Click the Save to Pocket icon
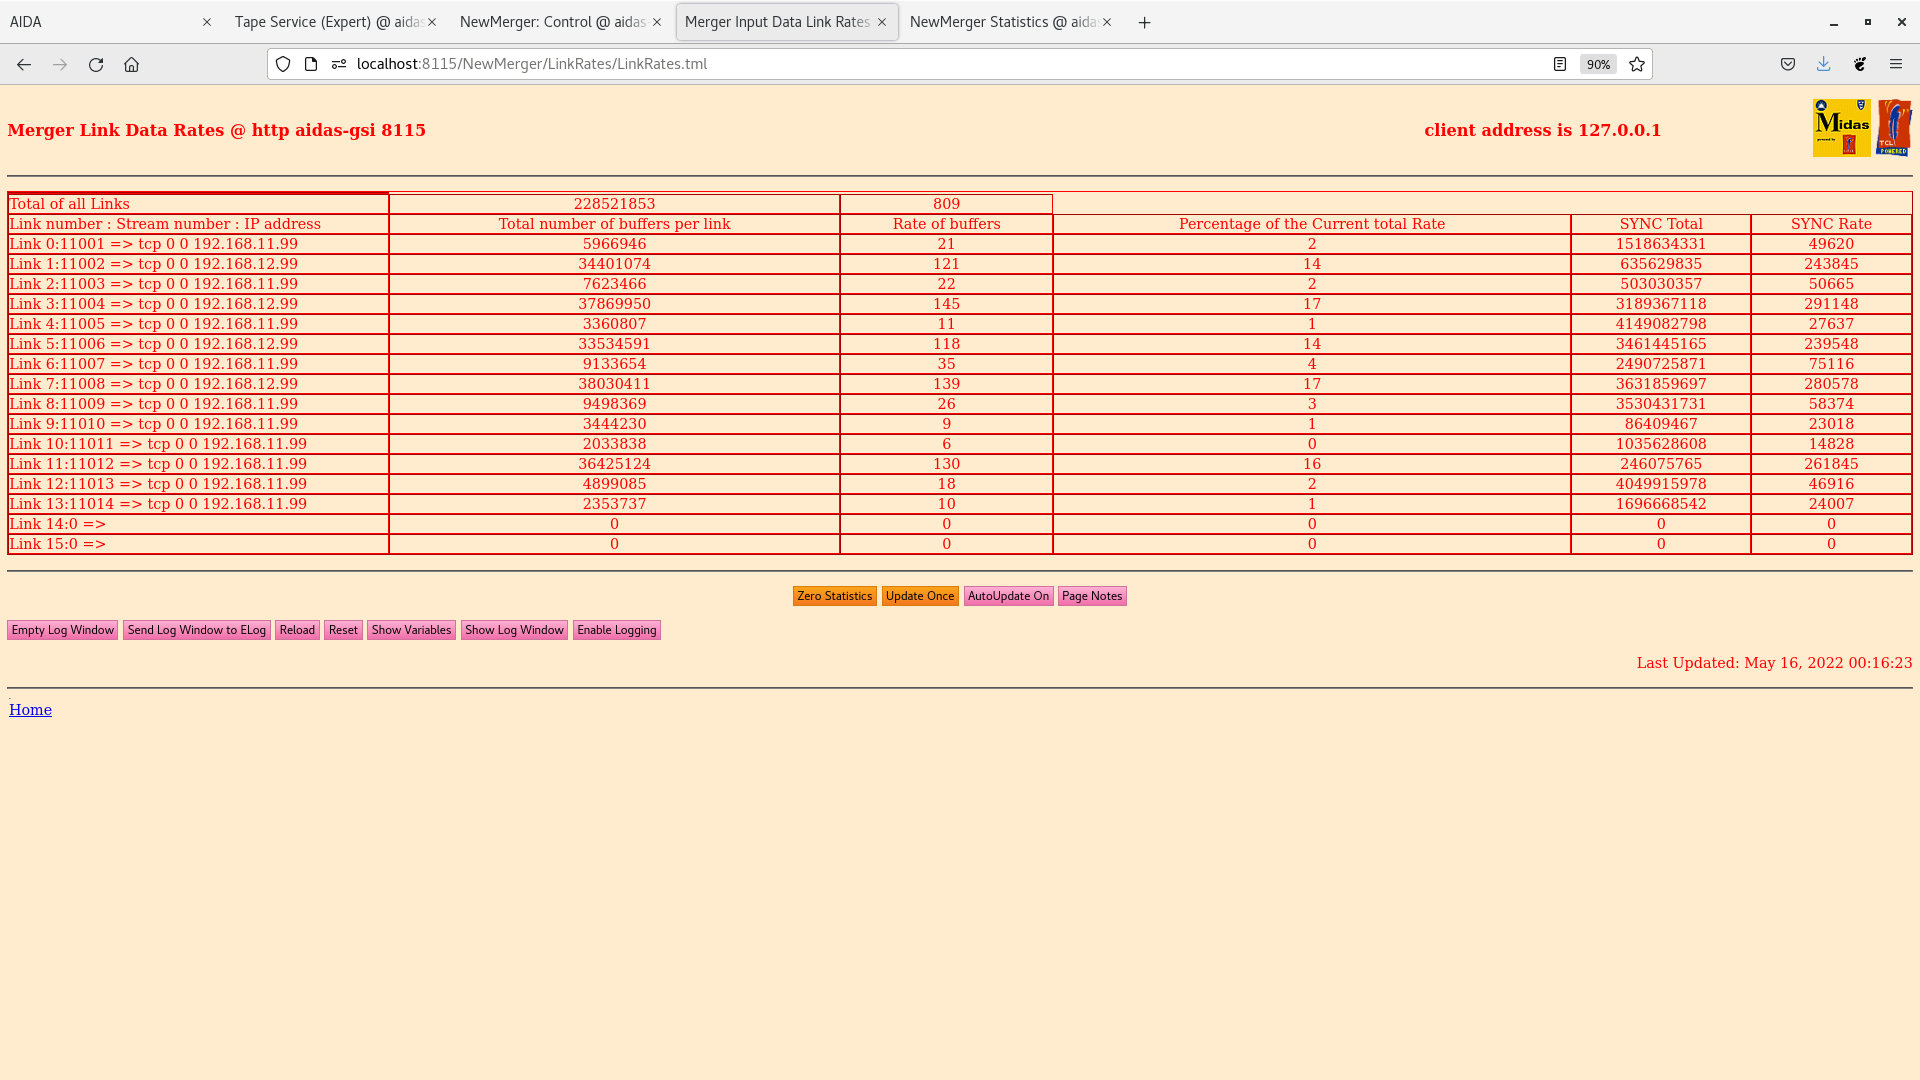Image resolution: width=1920 pixels, height=1080 pixels. [1787, 64]
